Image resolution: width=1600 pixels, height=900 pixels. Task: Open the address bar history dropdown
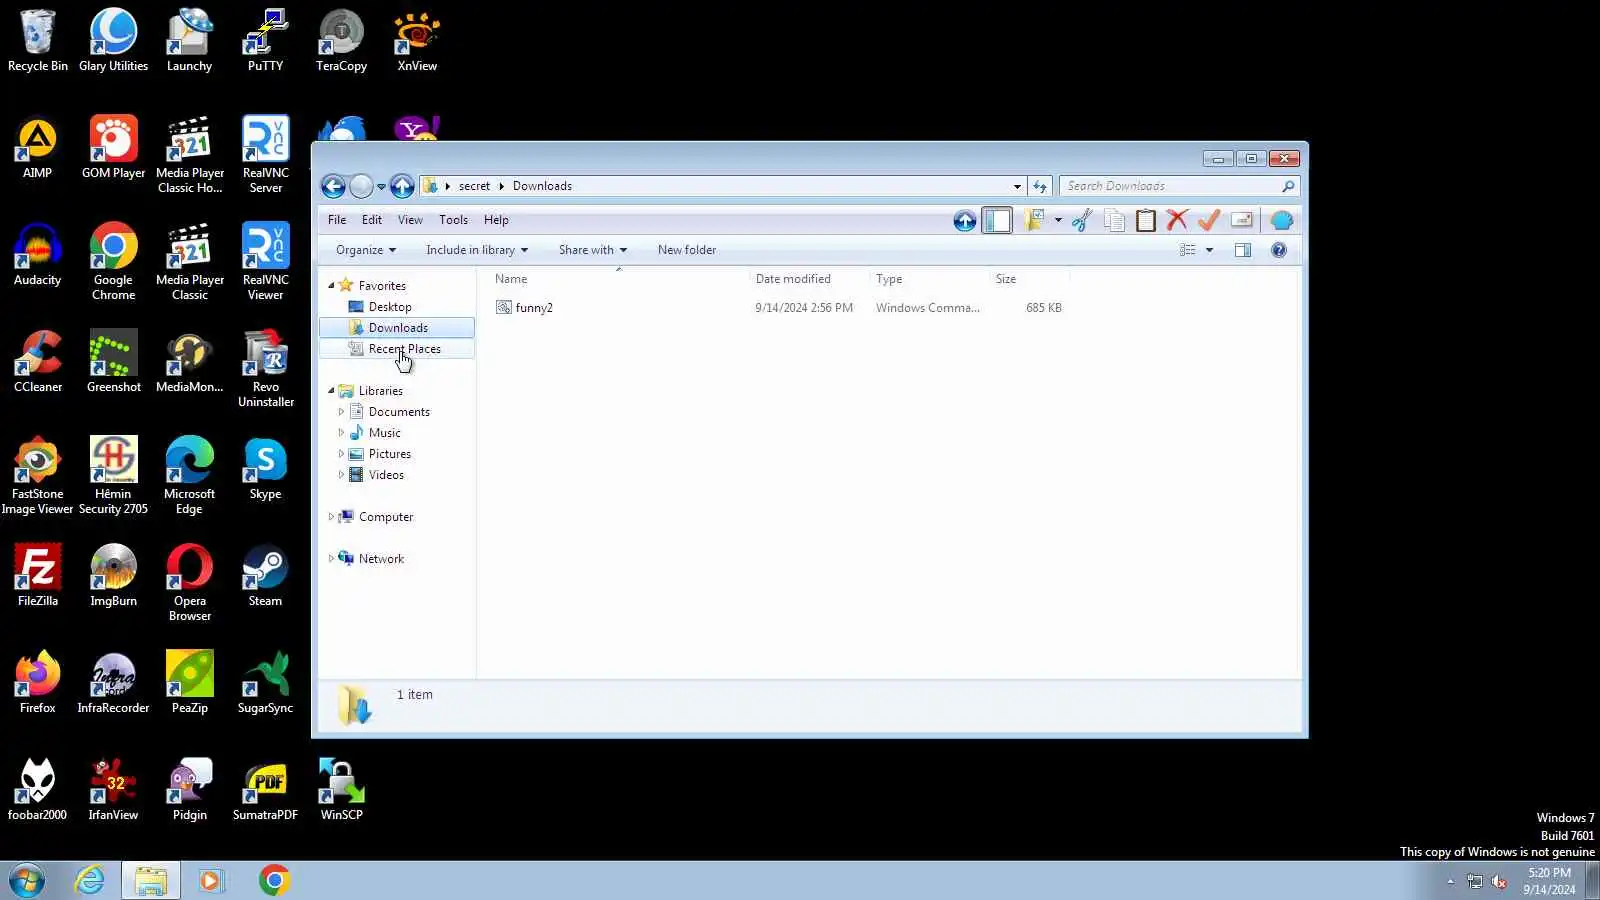[x=1017, y=186]
